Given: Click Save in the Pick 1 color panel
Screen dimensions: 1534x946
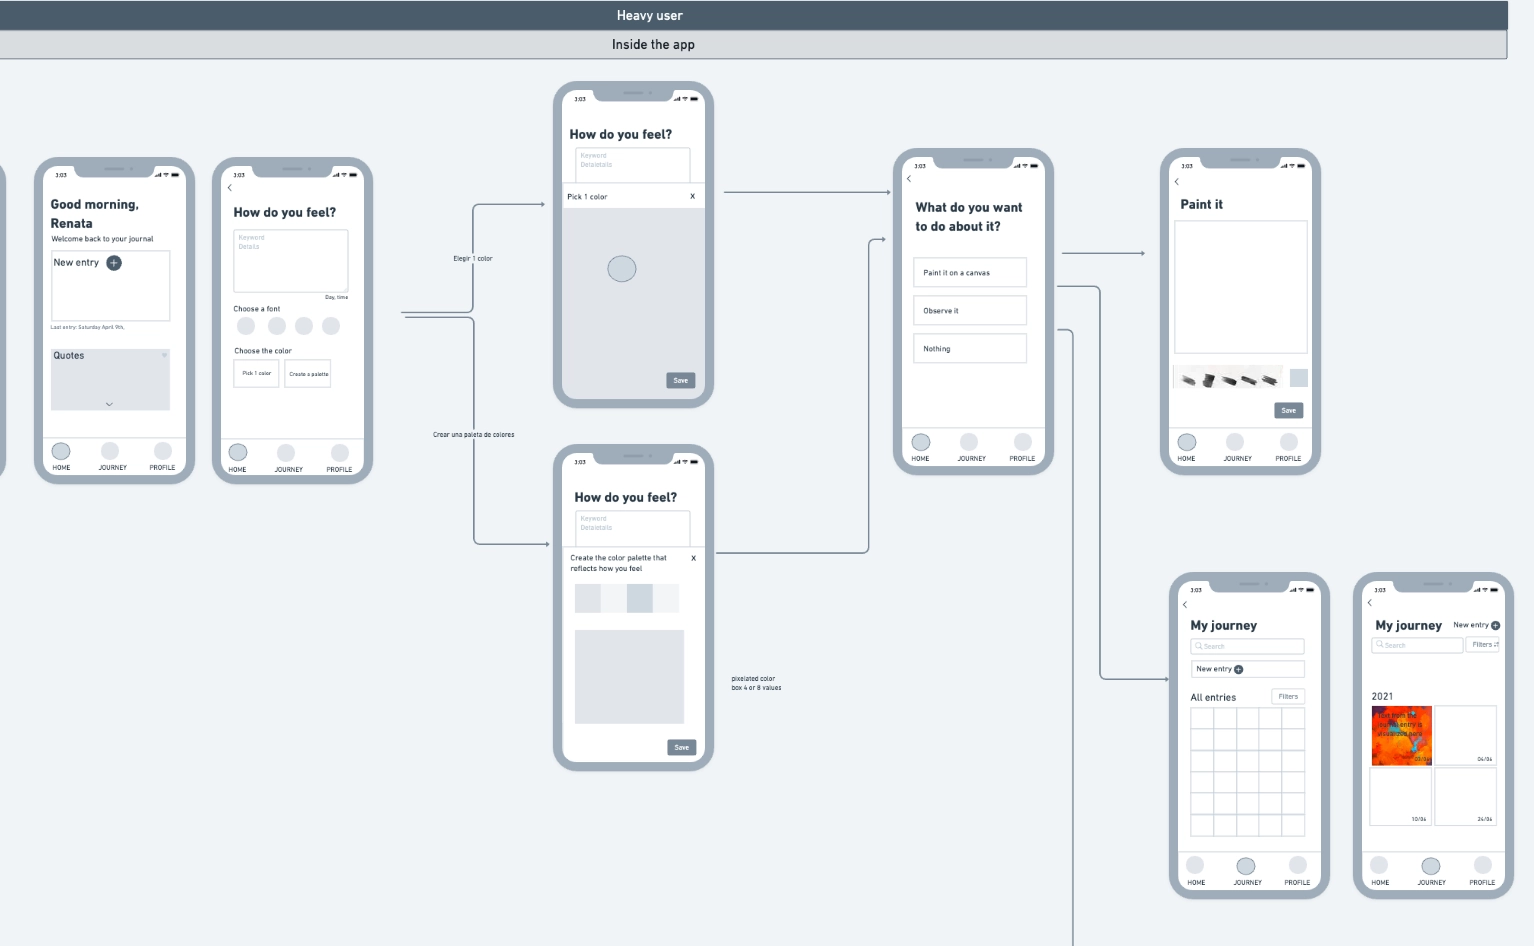Looking at the screenshot, I should (x=681, y=380).
